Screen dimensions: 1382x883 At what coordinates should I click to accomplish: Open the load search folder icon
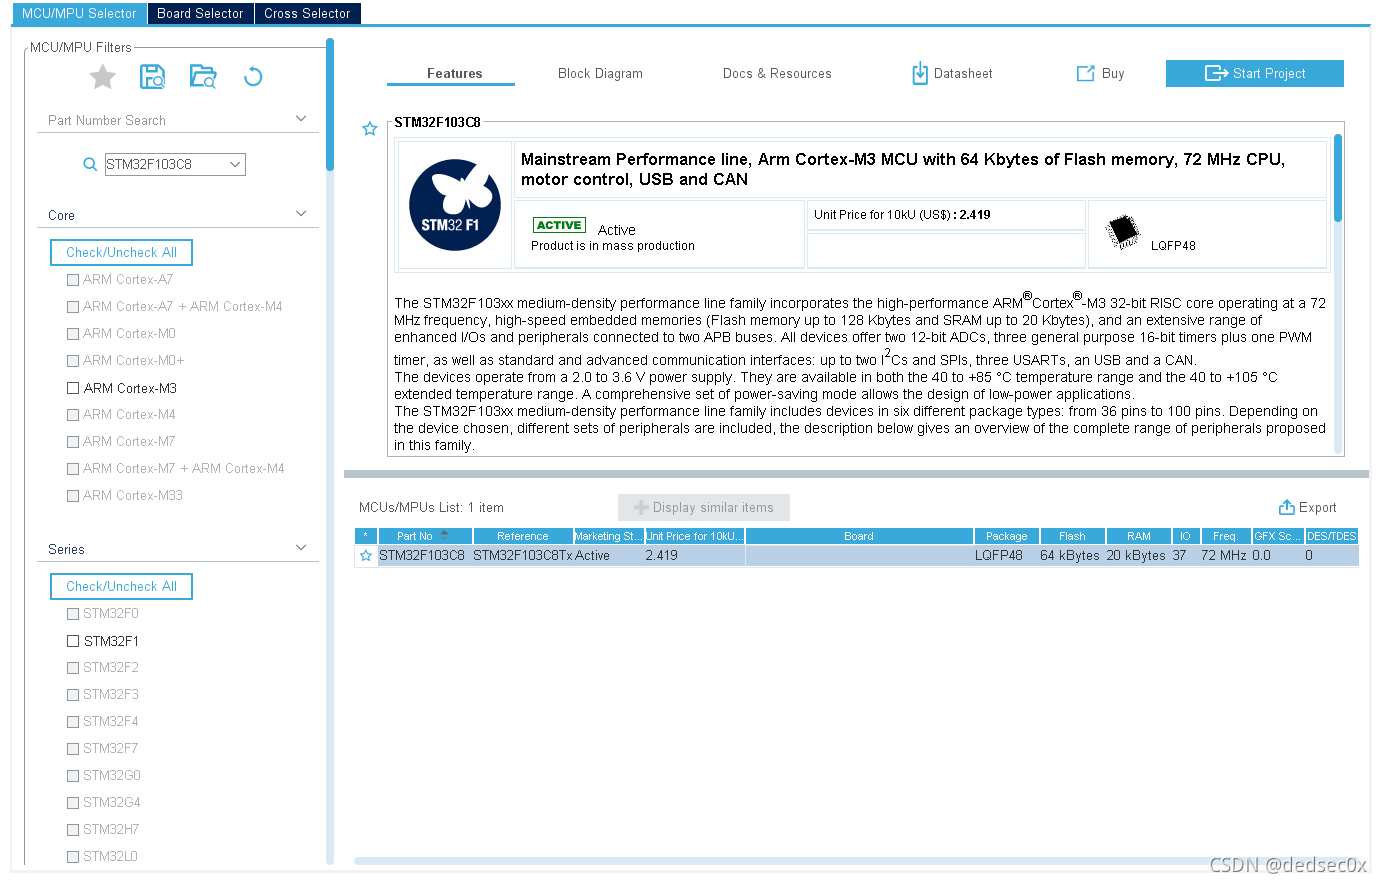[203, 77]
